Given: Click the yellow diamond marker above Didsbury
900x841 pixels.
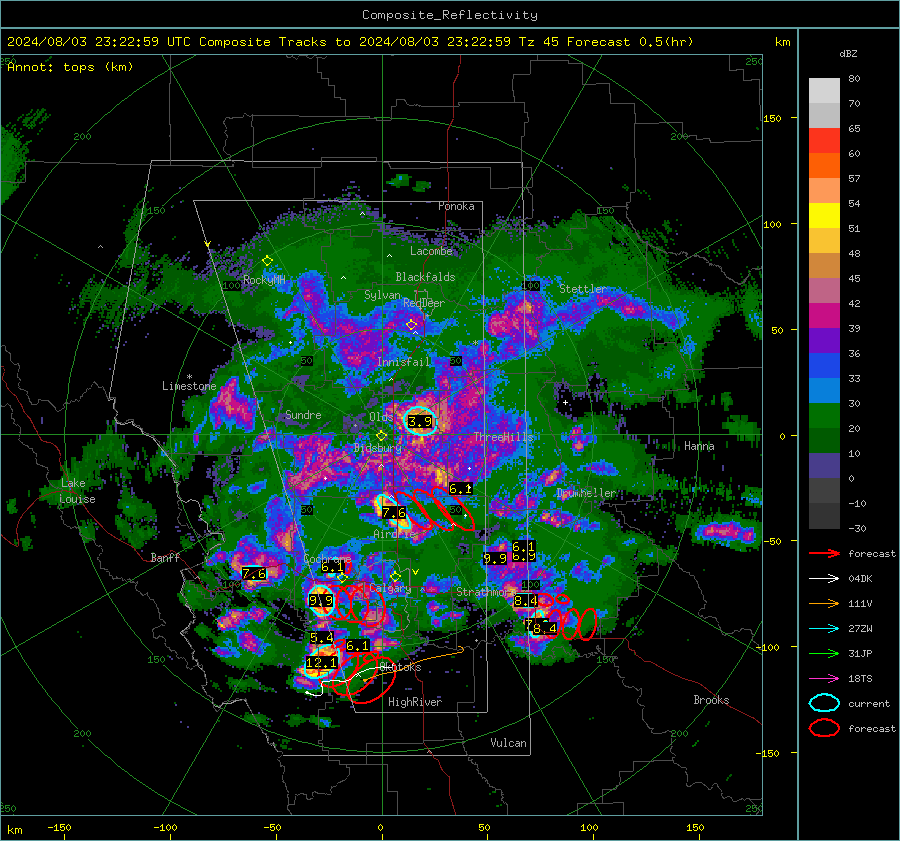Looking at the screenshot, I should pyautogui.click(x=381, y=436).
